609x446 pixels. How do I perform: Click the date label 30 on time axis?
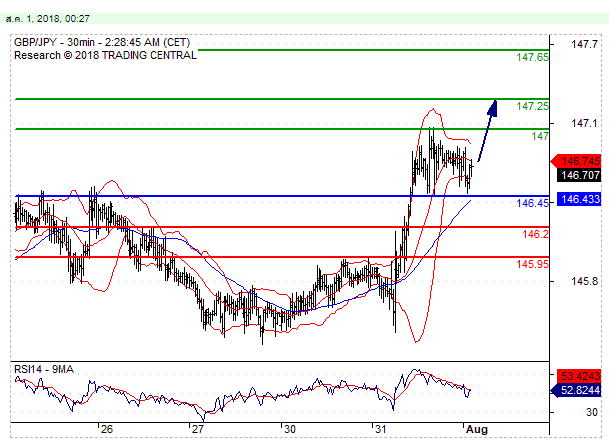[289, 429]
